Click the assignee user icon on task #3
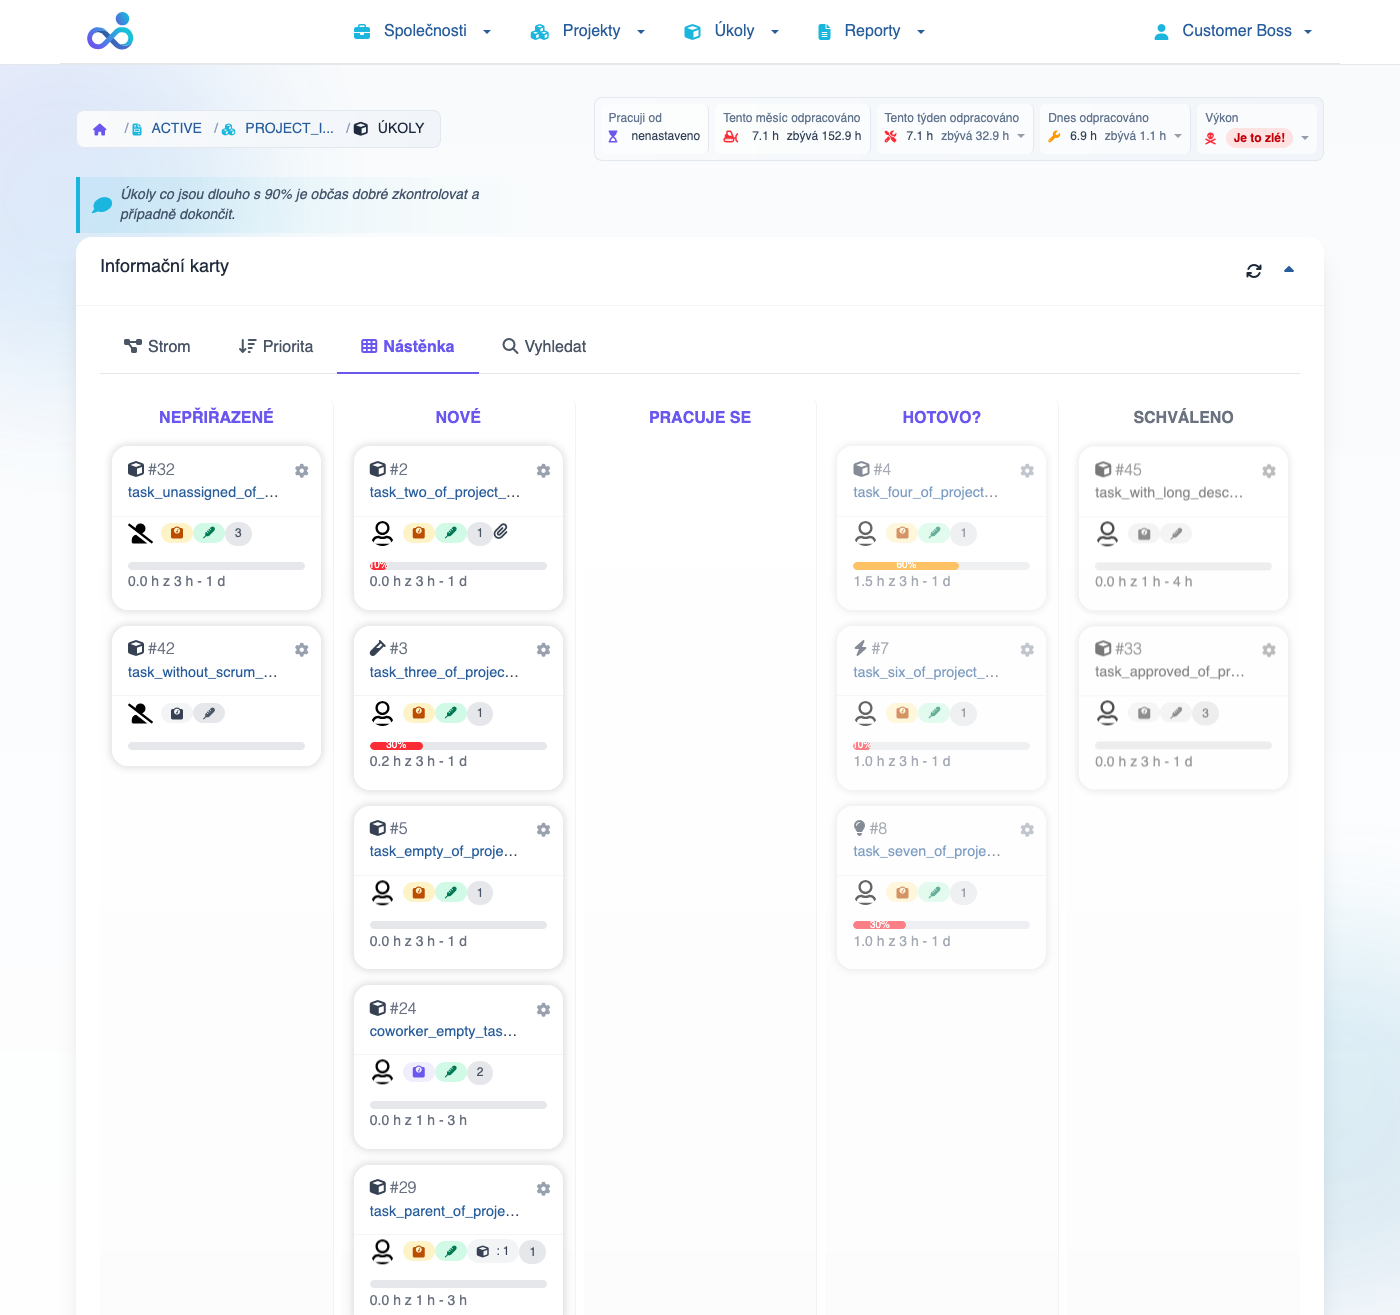 382,713
